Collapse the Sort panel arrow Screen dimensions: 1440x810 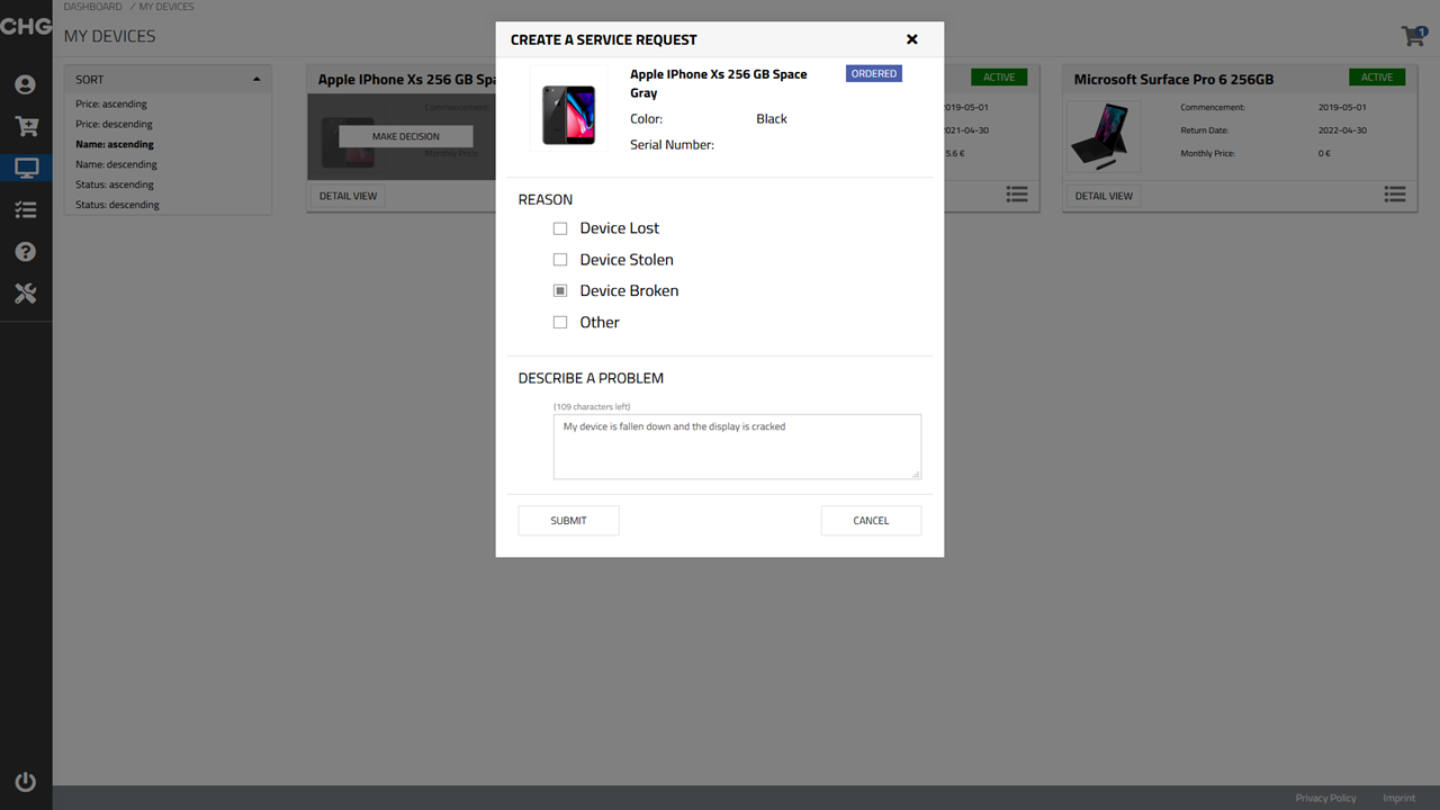click(256, 79)
